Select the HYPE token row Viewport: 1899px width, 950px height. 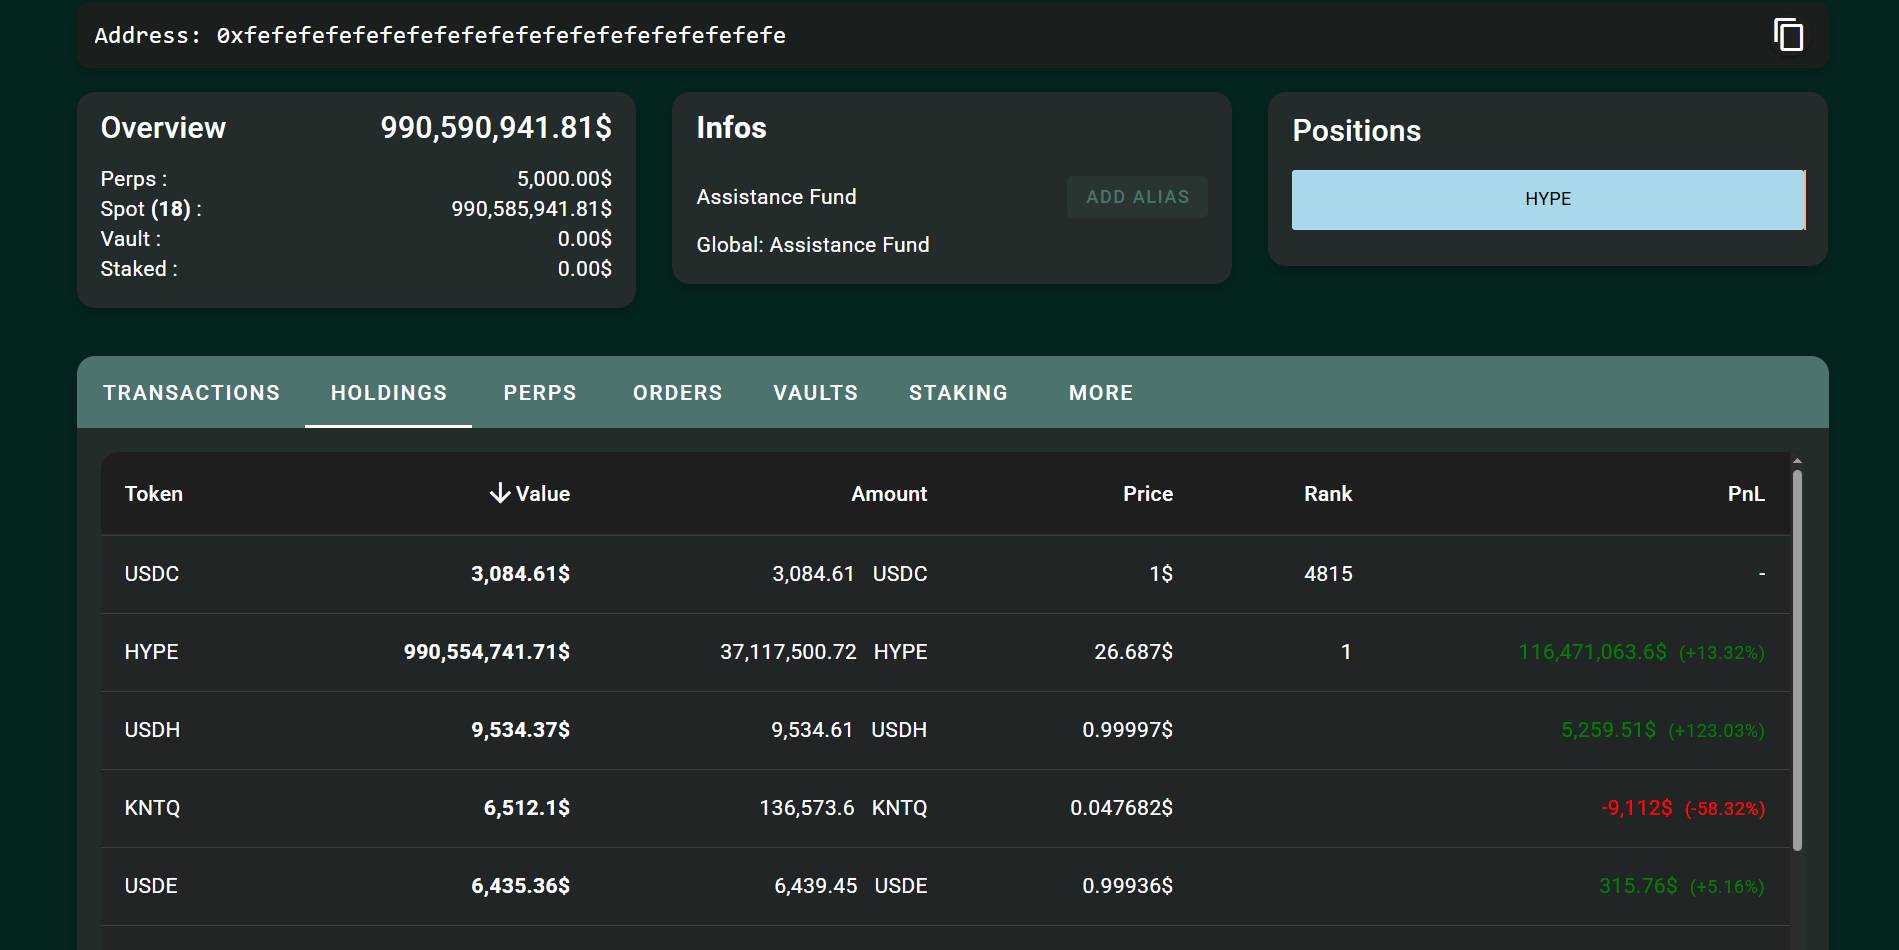tap(152, 652)
